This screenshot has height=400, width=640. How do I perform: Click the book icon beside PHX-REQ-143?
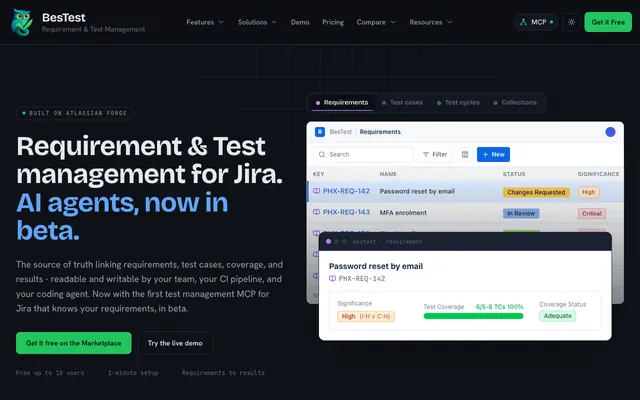tap(316, 212)
